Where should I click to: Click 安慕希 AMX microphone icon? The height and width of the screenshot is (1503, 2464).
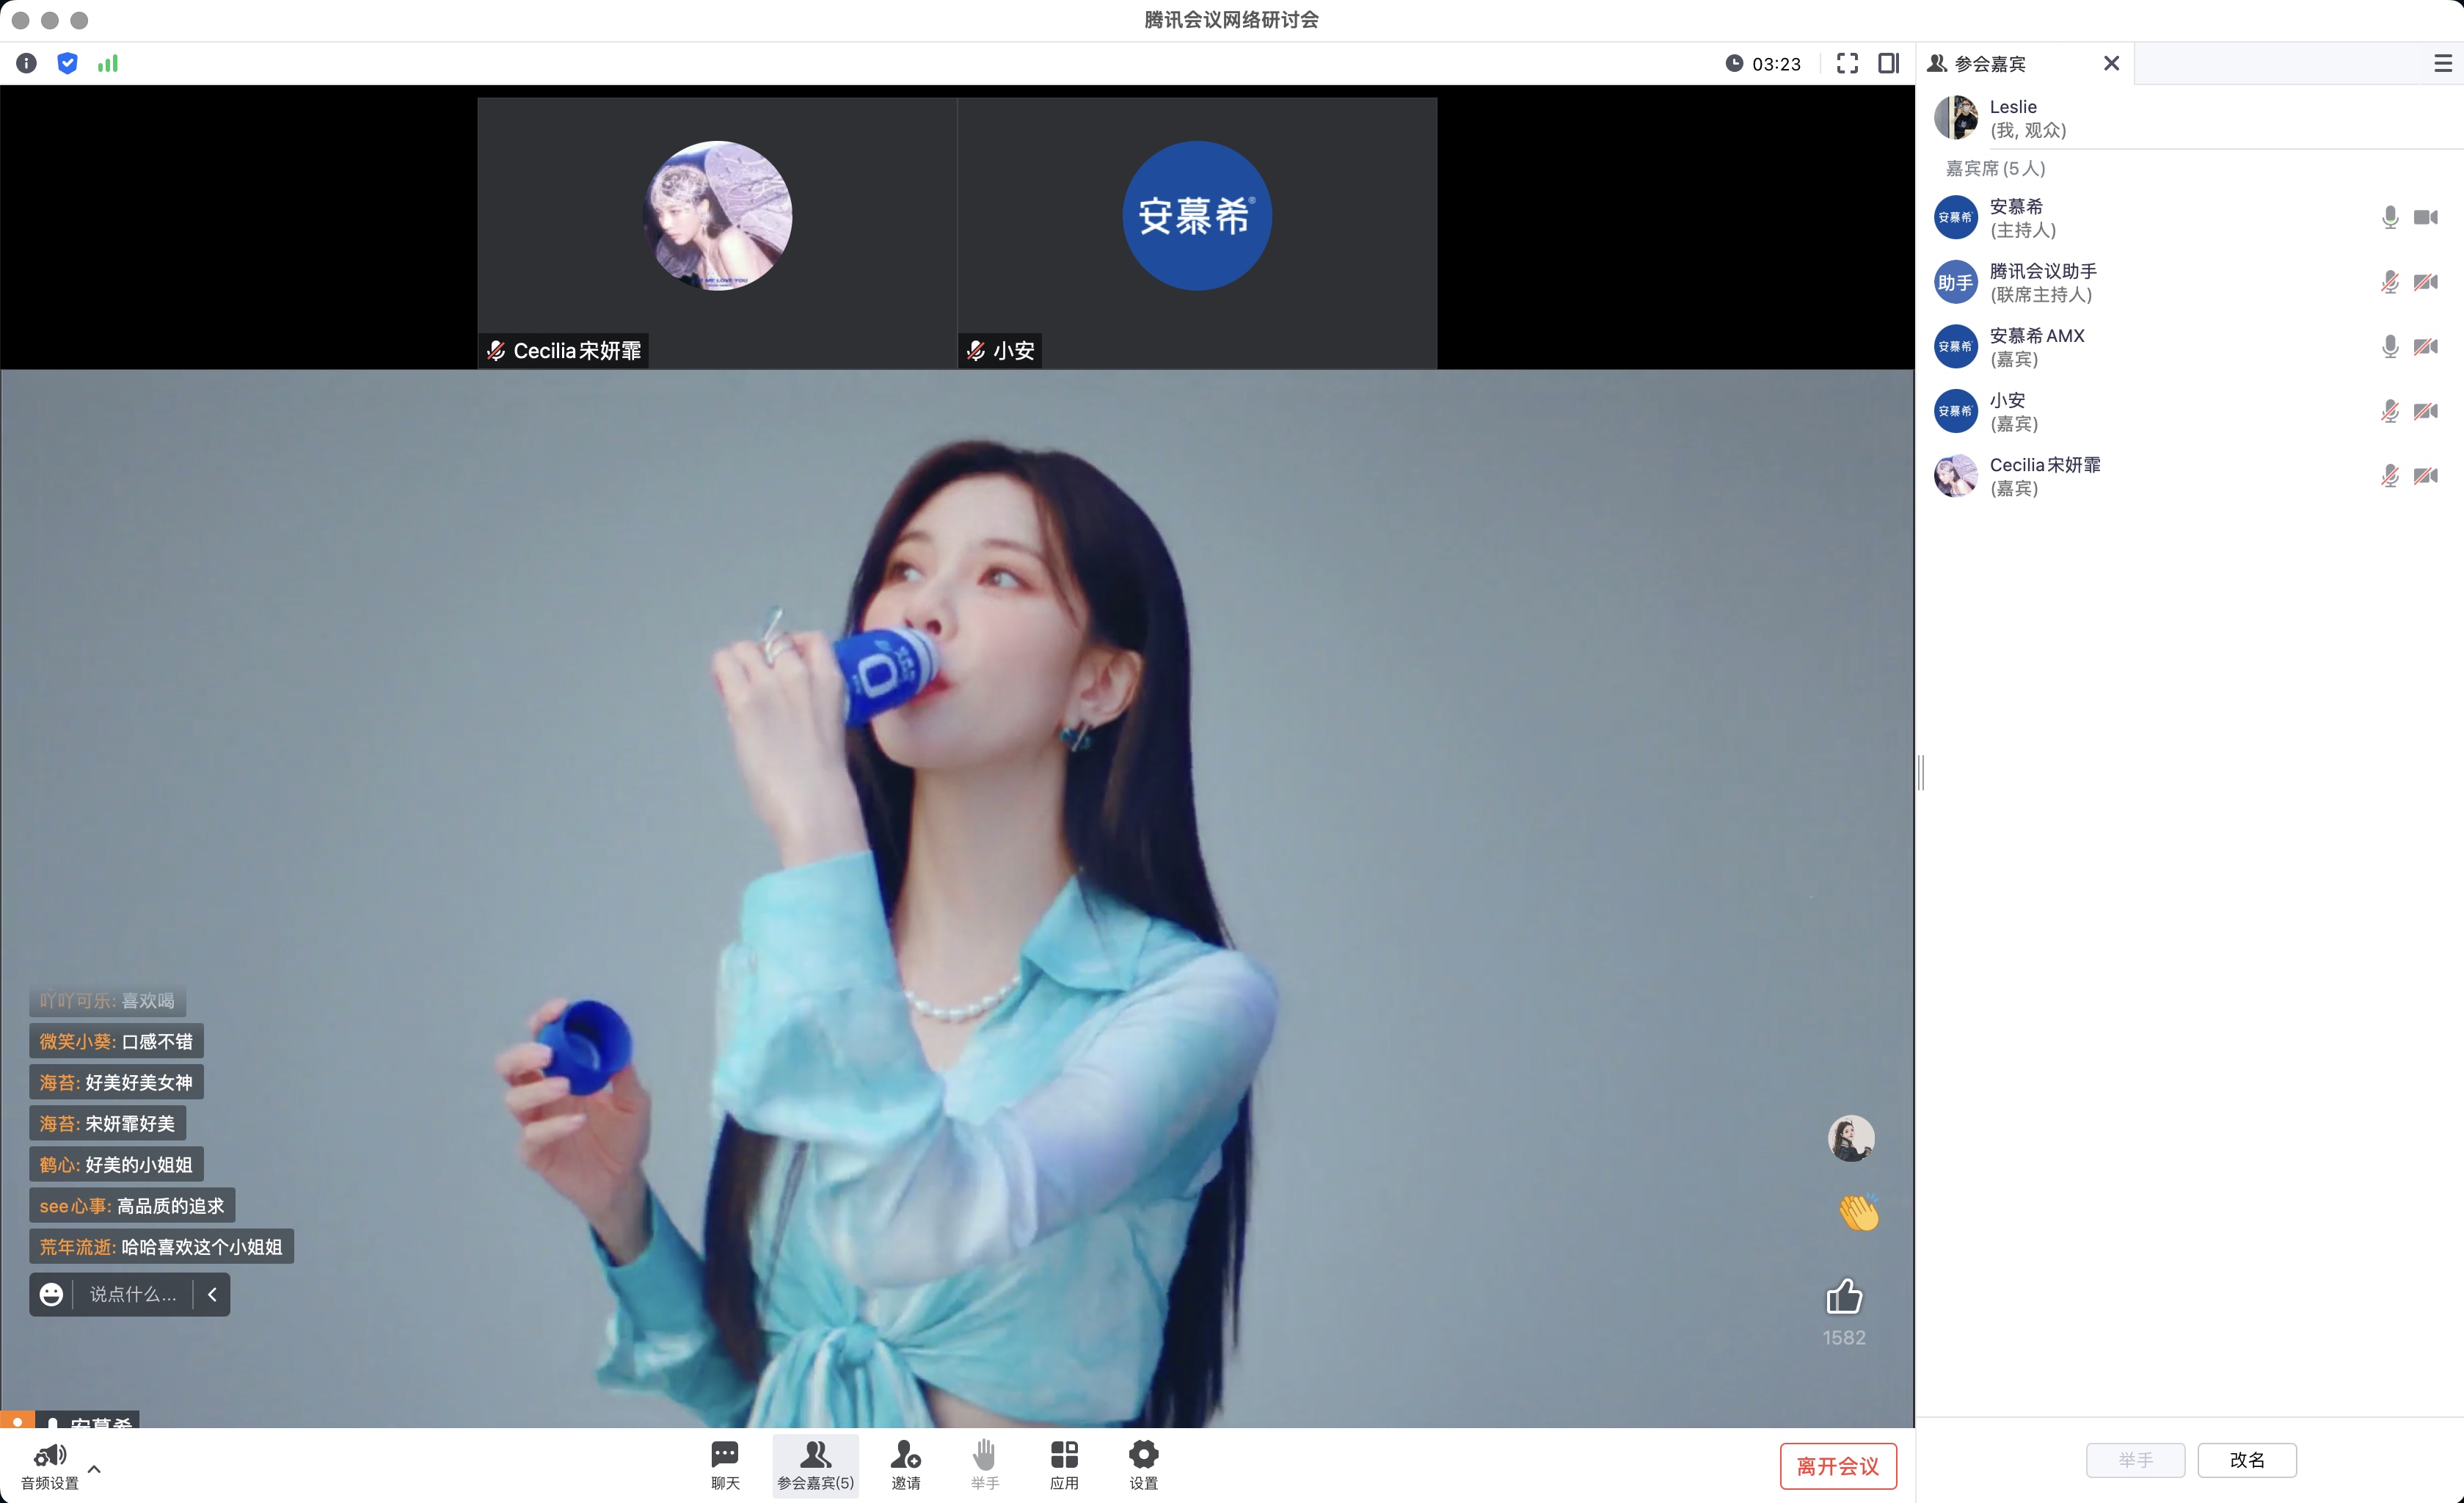(2390, 346)
